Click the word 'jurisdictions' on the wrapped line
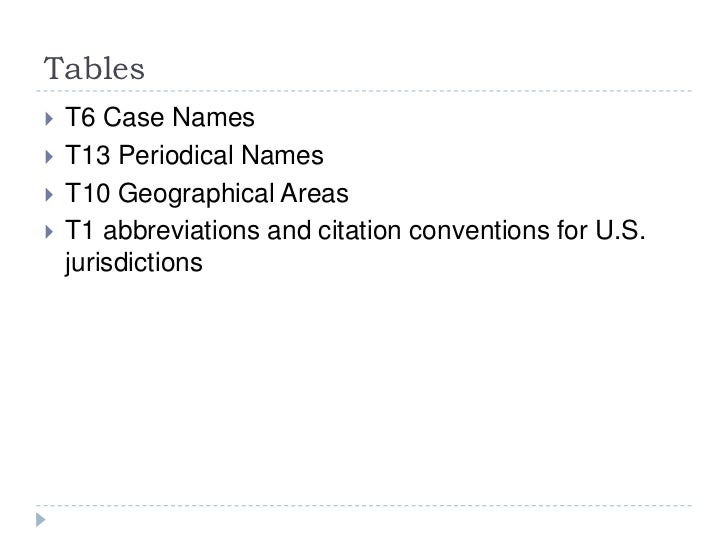 [x=133, y=262]
